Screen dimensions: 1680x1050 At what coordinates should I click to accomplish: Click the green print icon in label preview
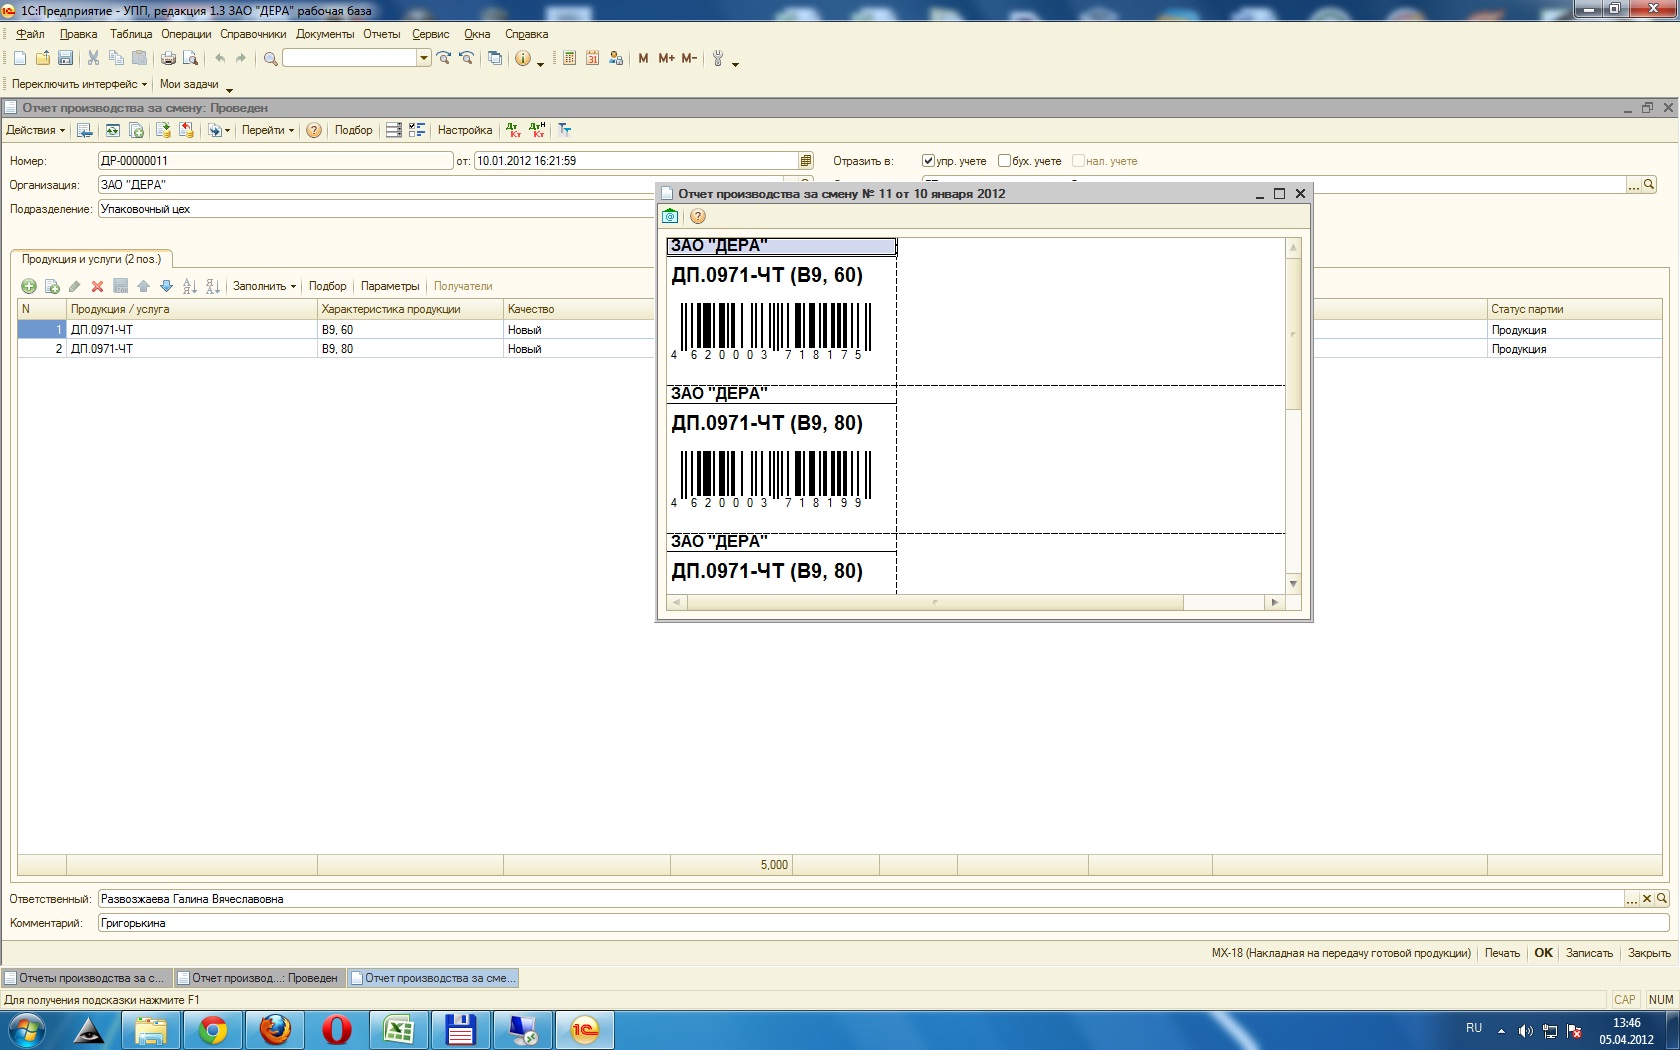click(670, 216)
